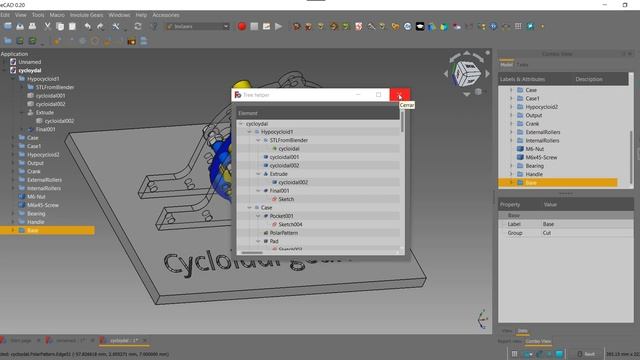Click the wrench and screwdriver tools icon
The image size is (640, 360).
point(116,27)
